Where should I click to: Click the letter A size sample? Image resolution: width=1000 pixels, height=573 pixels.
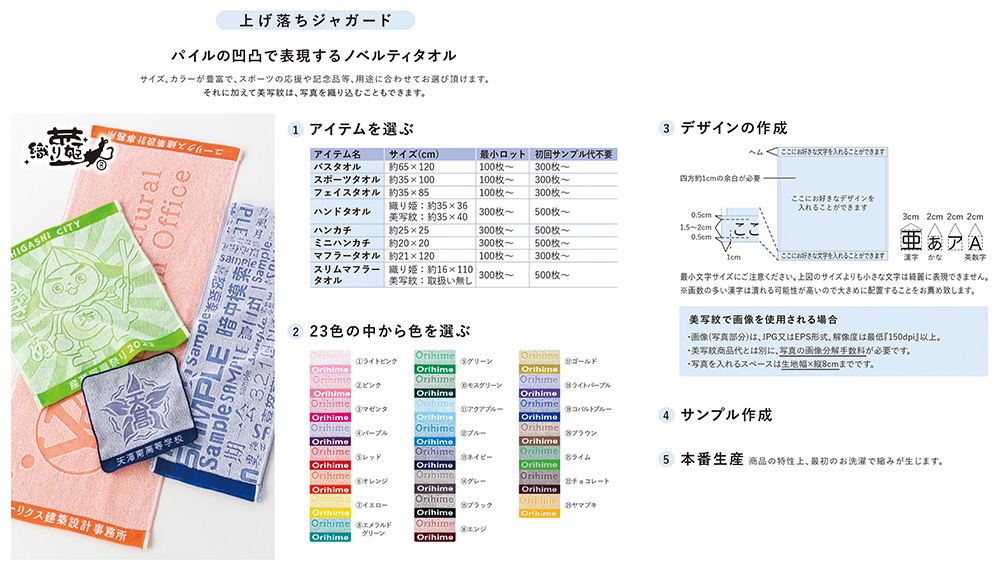(973, 242)
